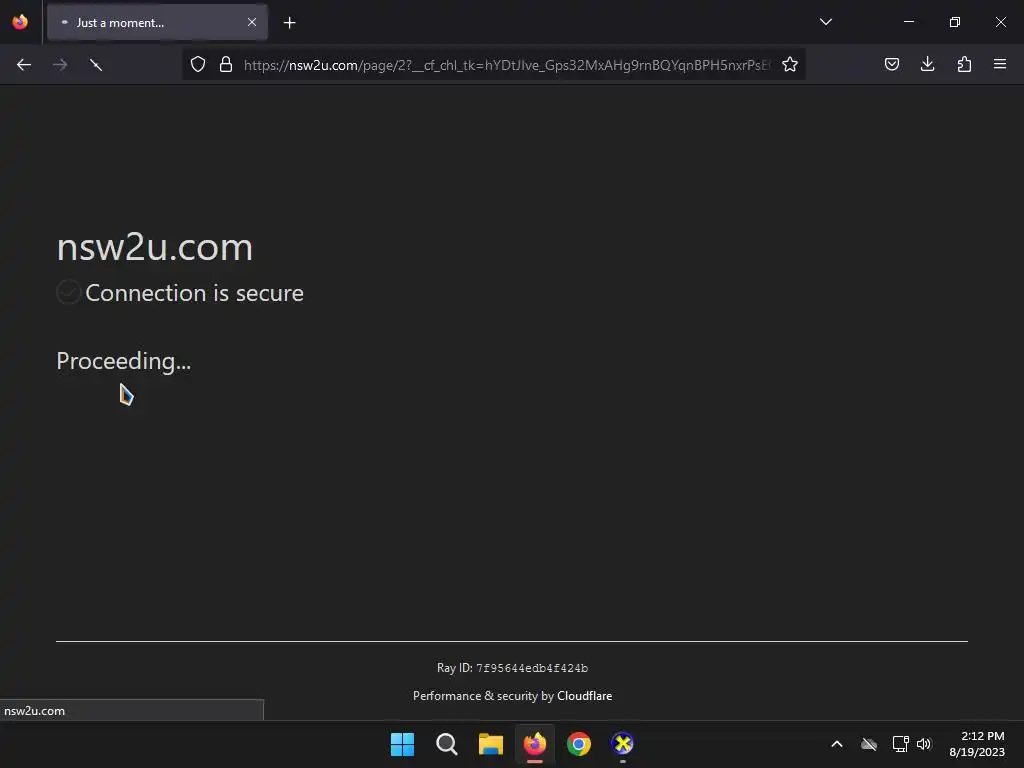Save page to Pocket
The image size is (1024, 768).
[x=892, y=64]
